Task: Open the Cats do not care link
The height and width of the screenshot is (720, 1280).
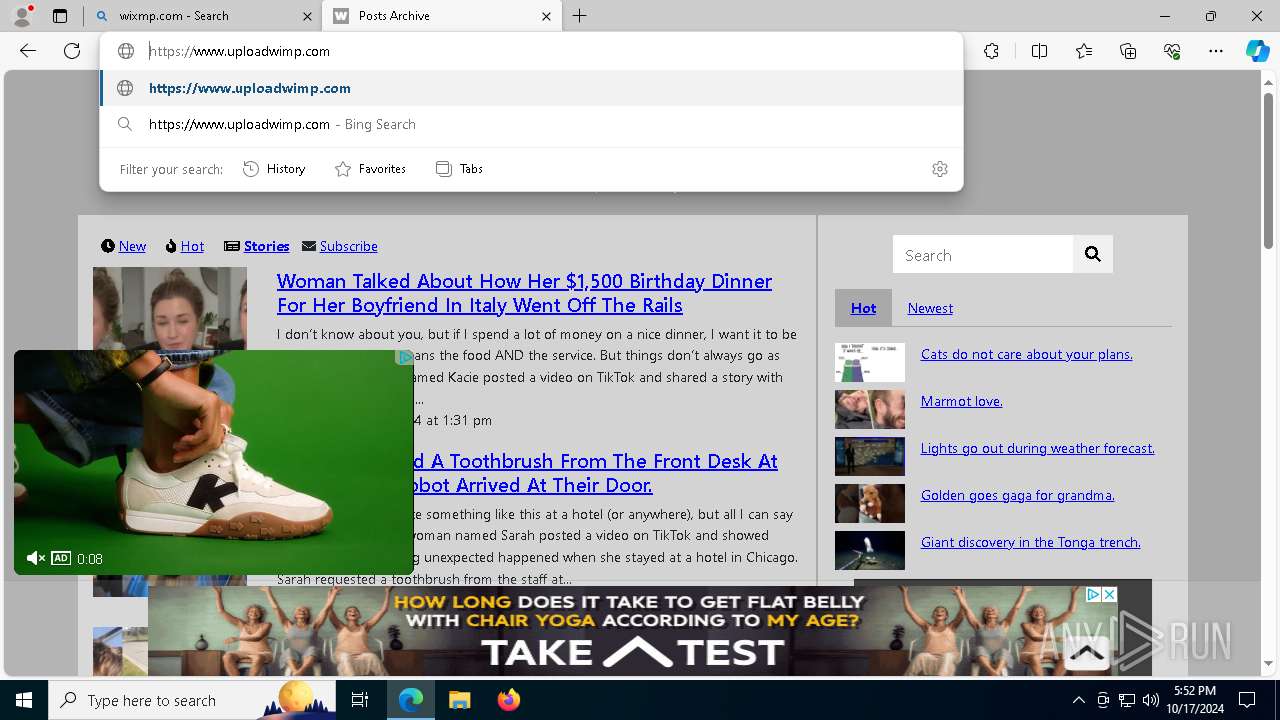Action: (1026, 354)
